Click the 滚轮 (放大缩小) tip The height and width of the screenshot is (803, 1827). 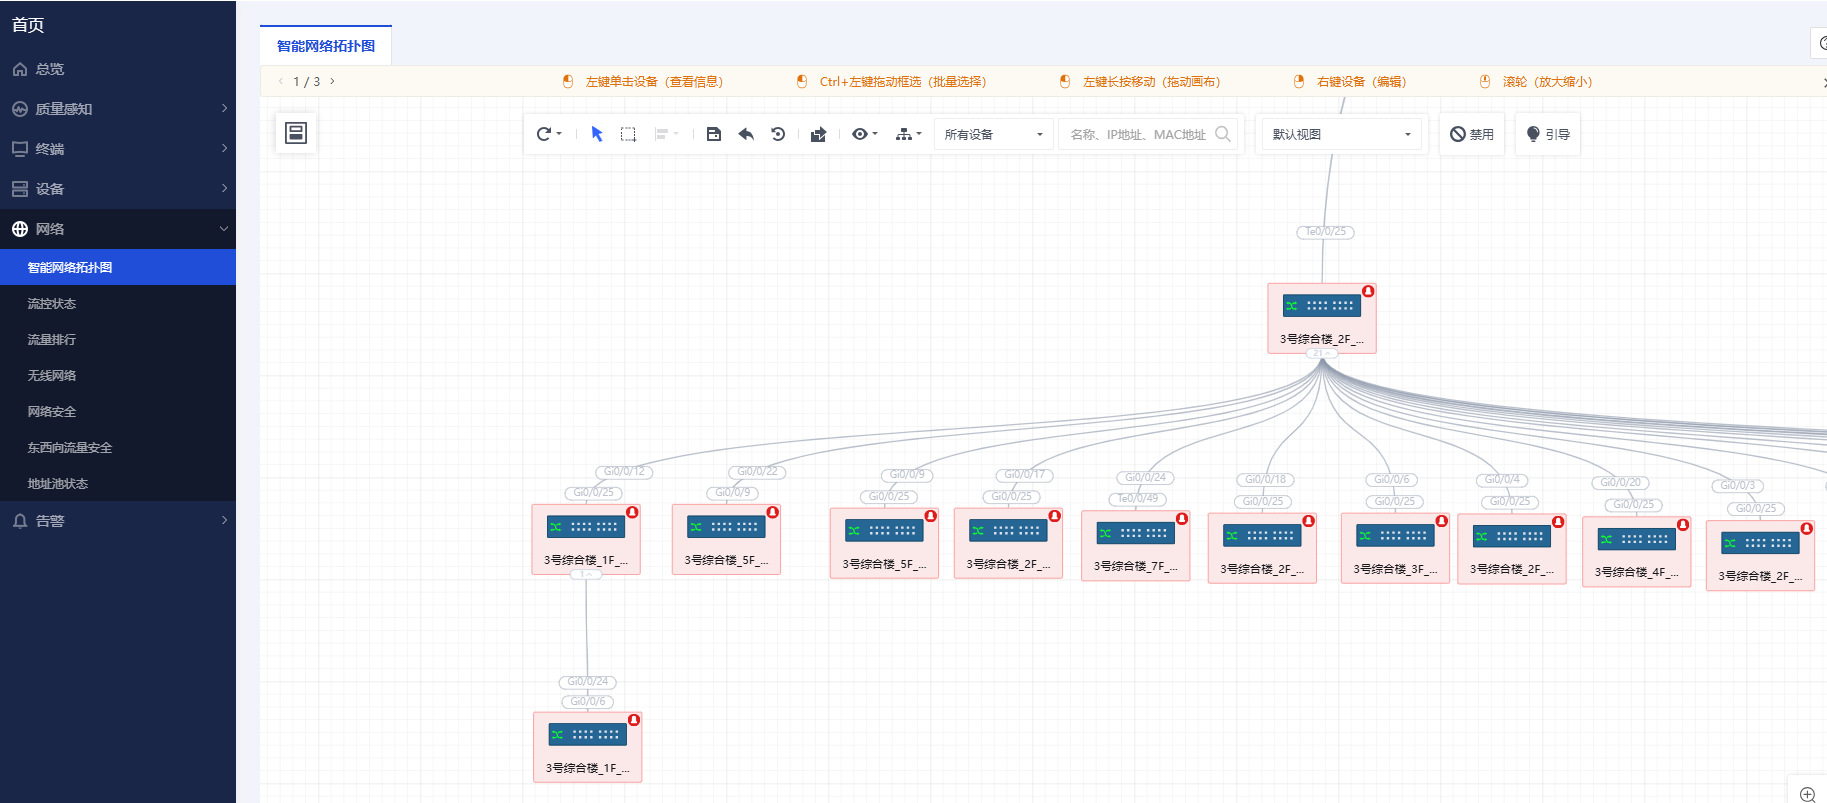point(1536,81)
